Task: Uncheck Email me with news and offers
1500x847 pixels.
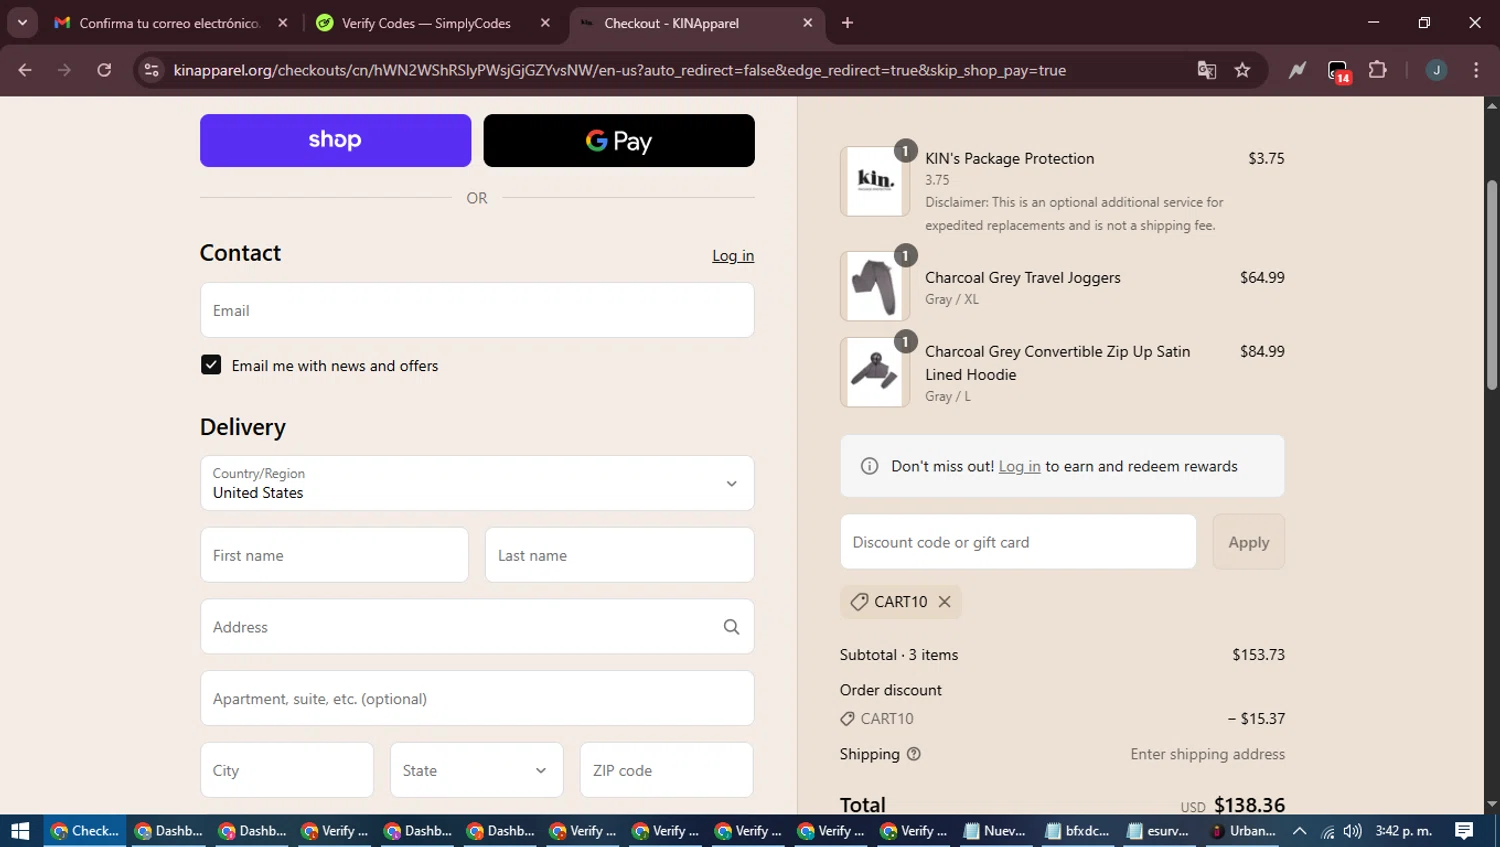Action: (211, 365)
